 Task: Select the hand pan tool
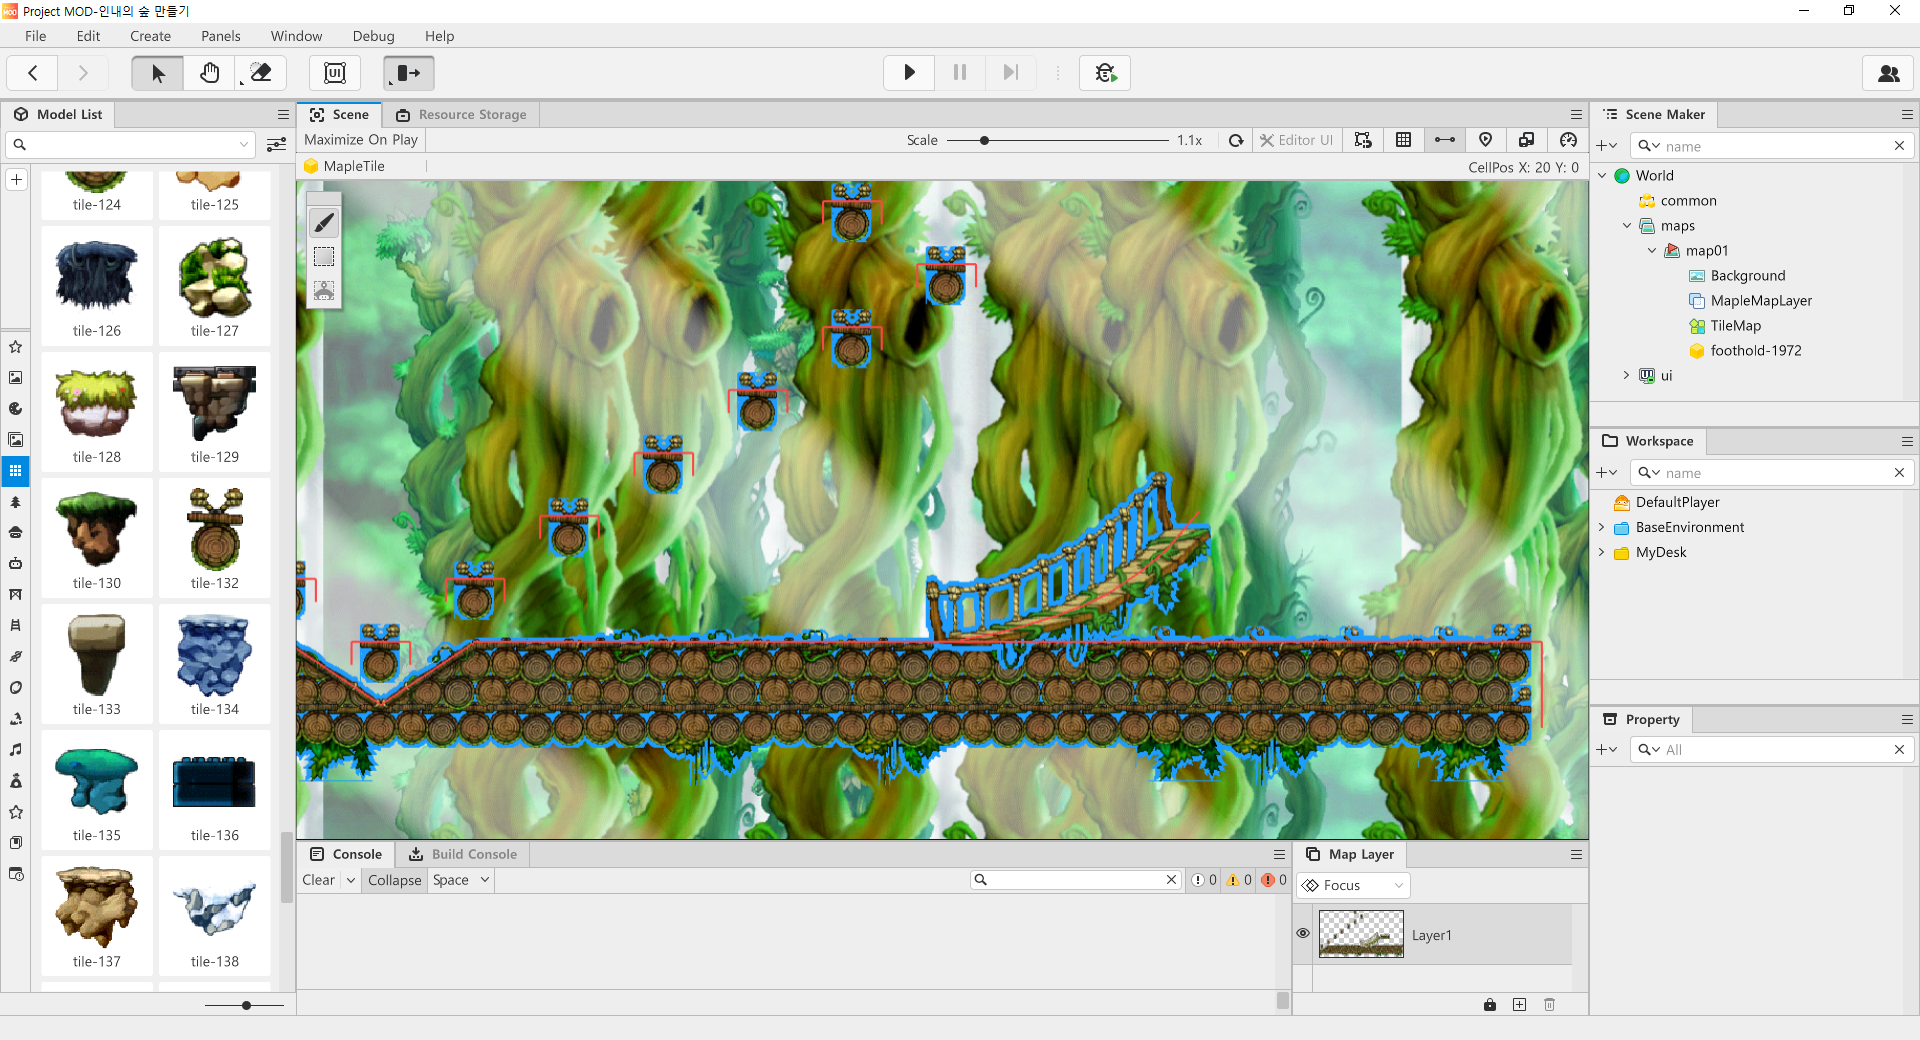coord(209,73)
